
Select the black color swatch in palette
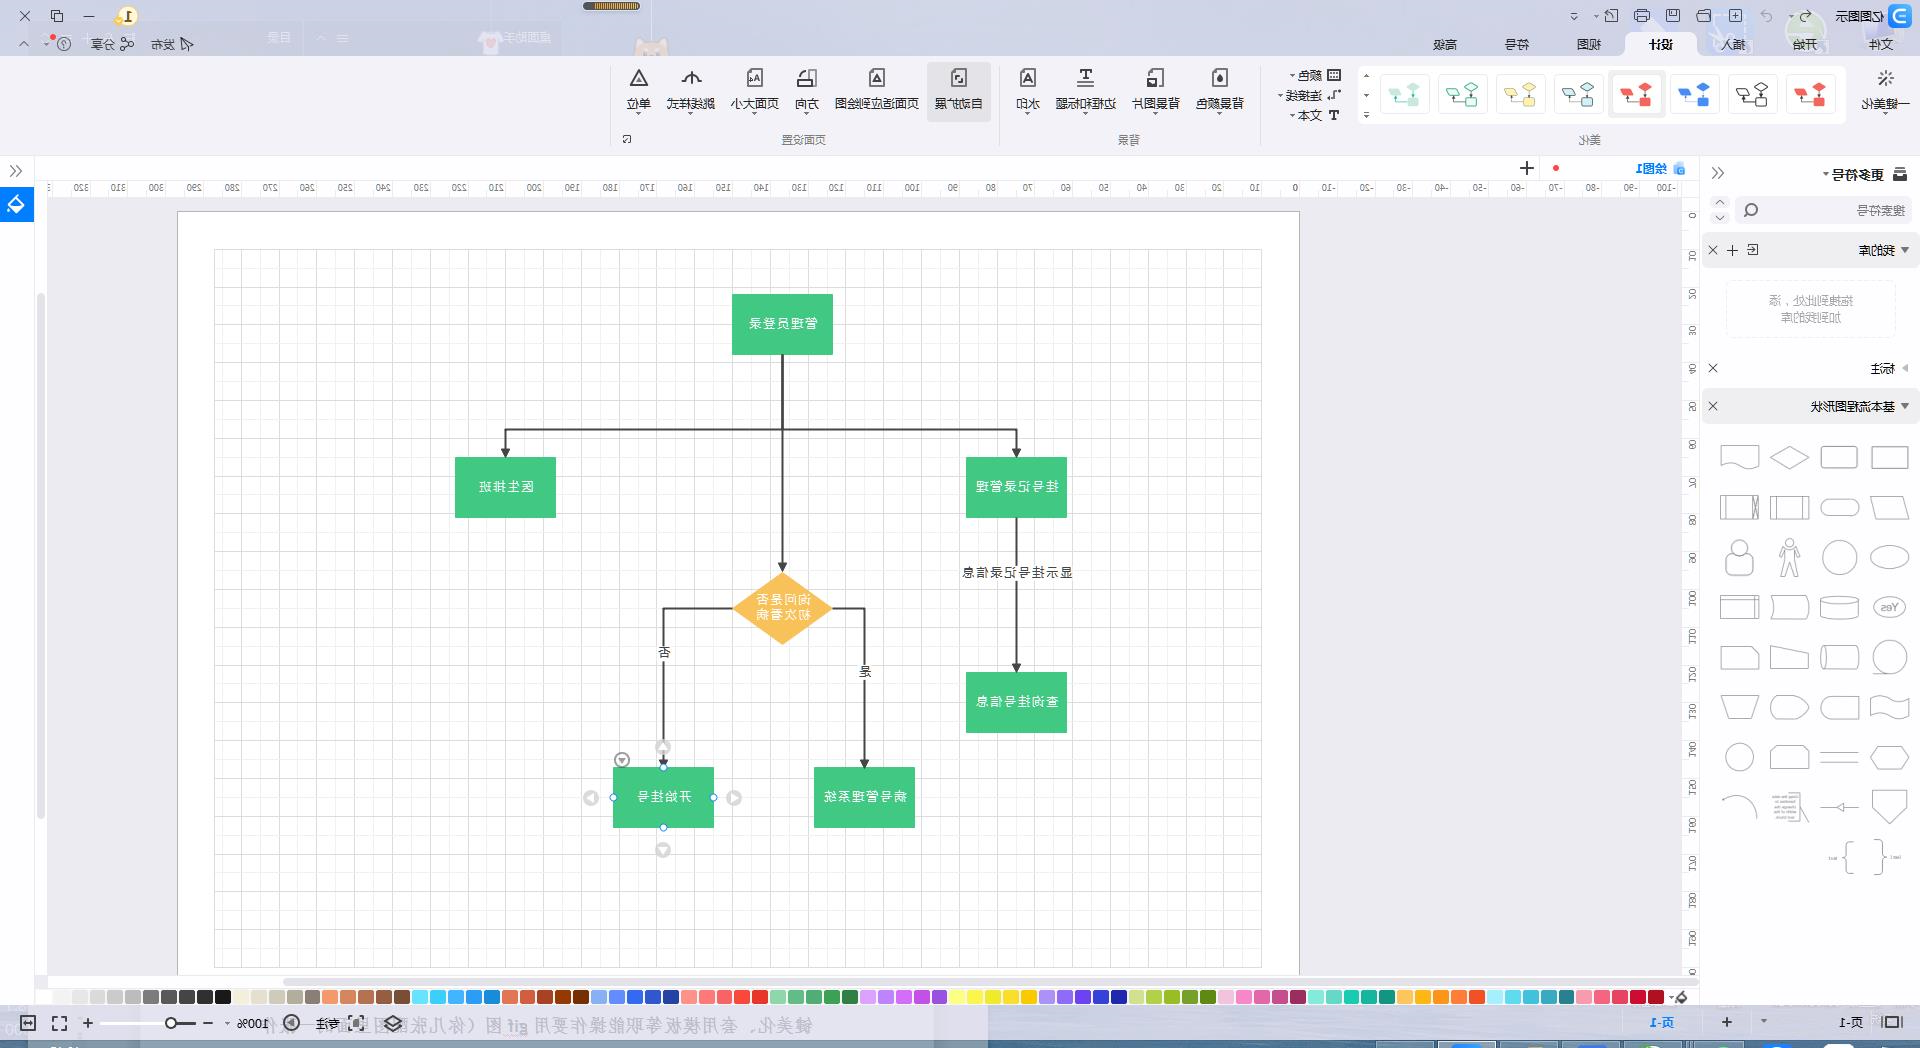223,997
